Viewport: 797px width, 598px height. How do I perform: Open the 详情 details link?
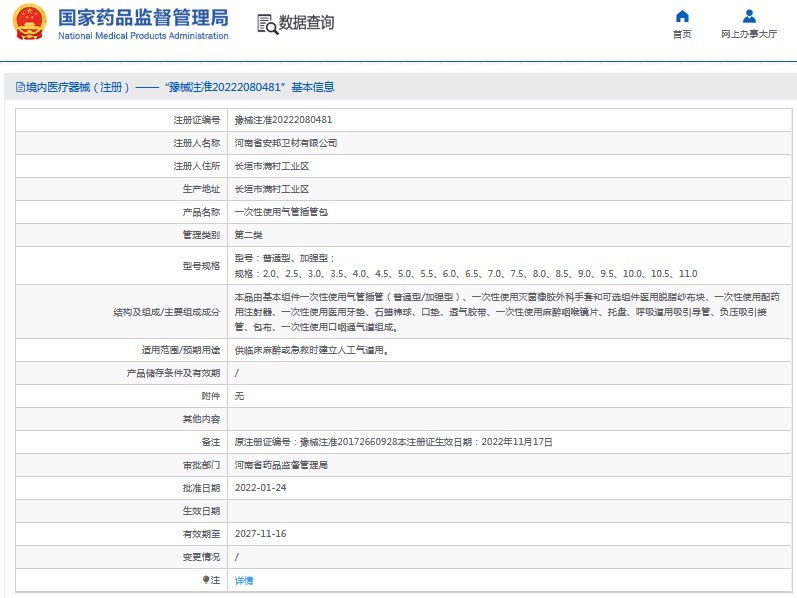point(244,580)
